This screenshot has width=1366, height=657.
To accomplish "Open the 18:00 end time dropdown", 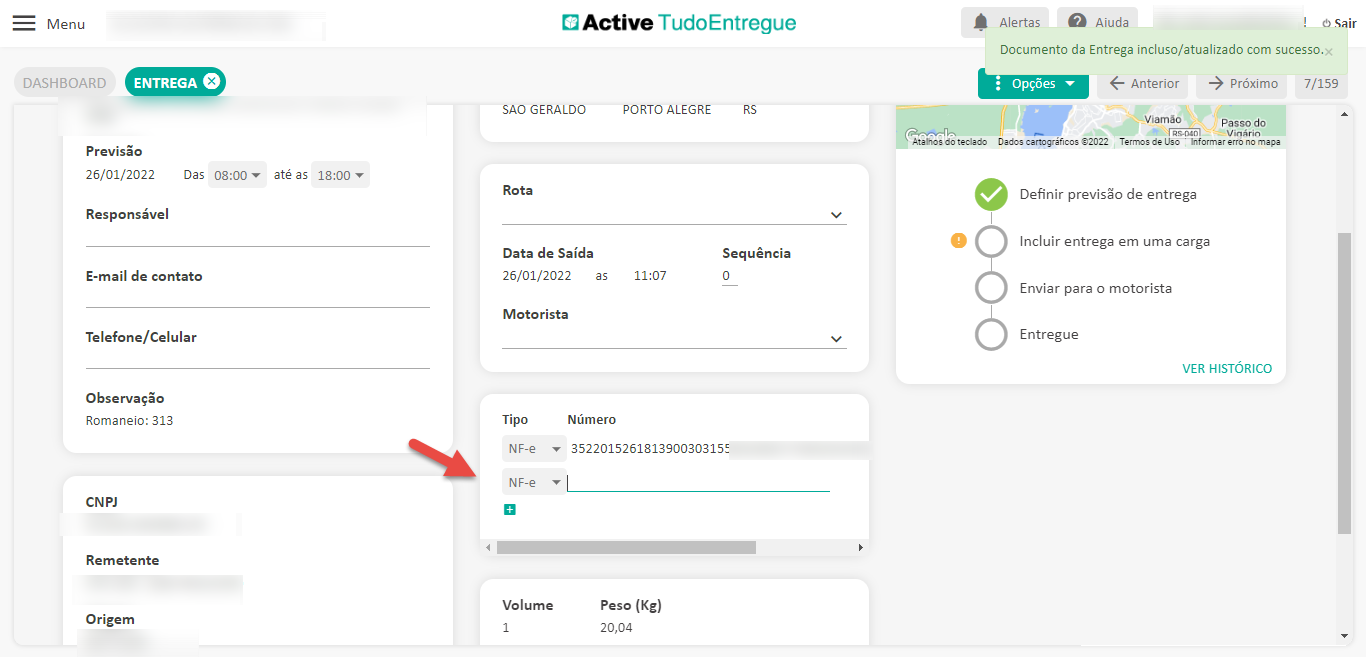I will [340, 175].
